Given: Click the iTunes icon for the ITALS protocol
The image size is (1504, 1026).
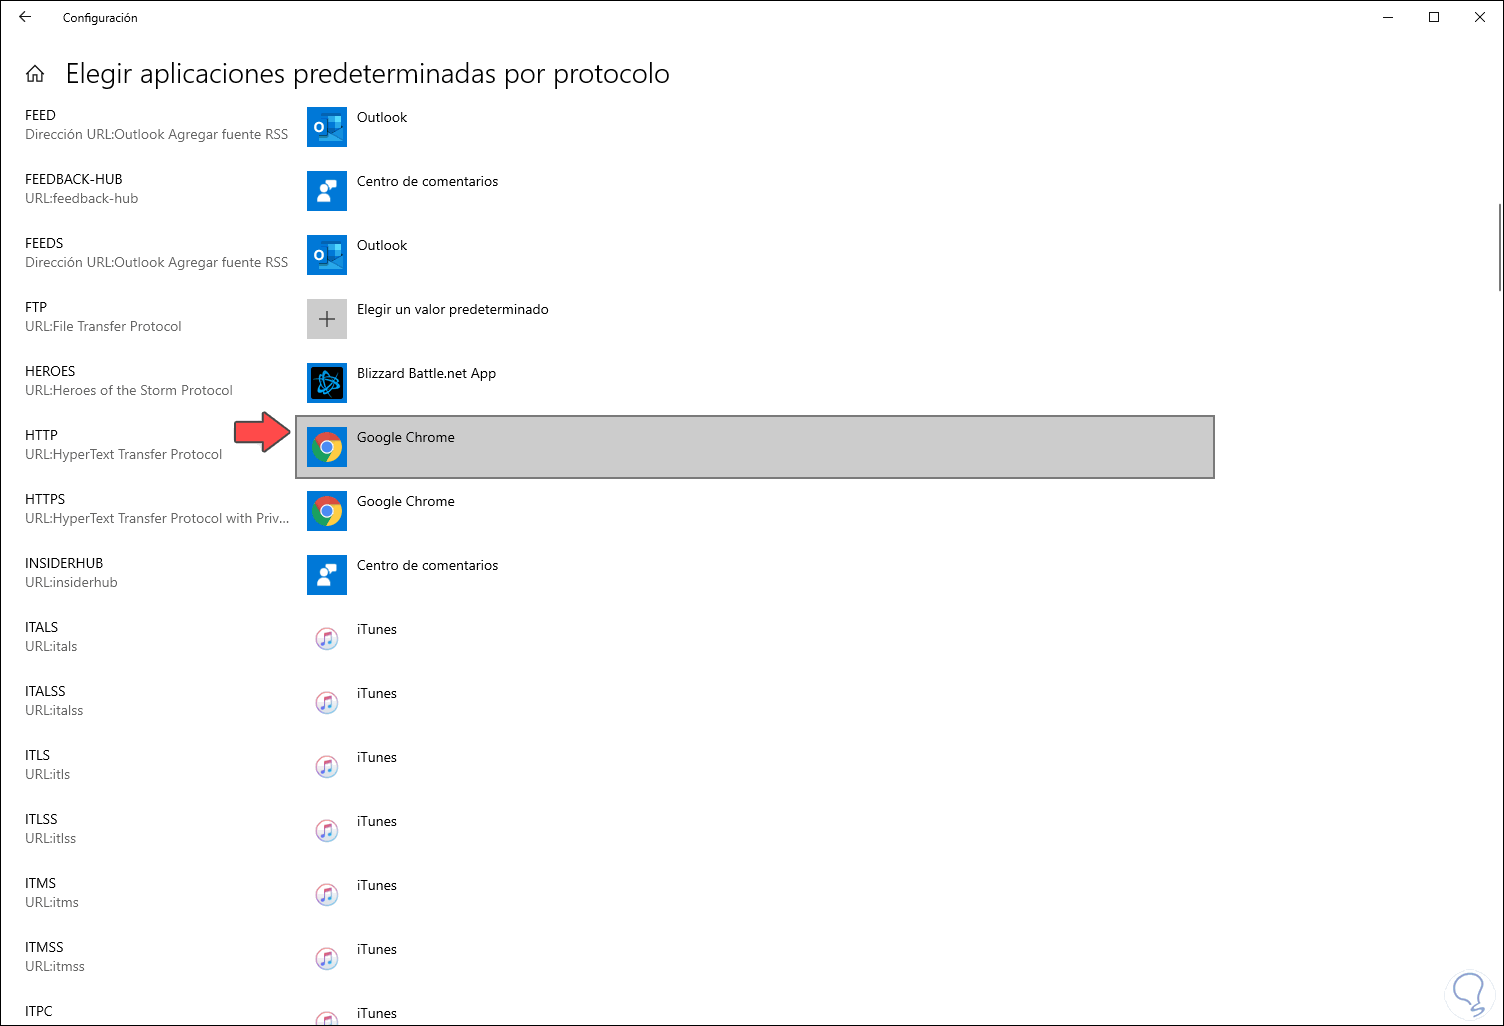Looking at the screenshot, I should (327, 639).
